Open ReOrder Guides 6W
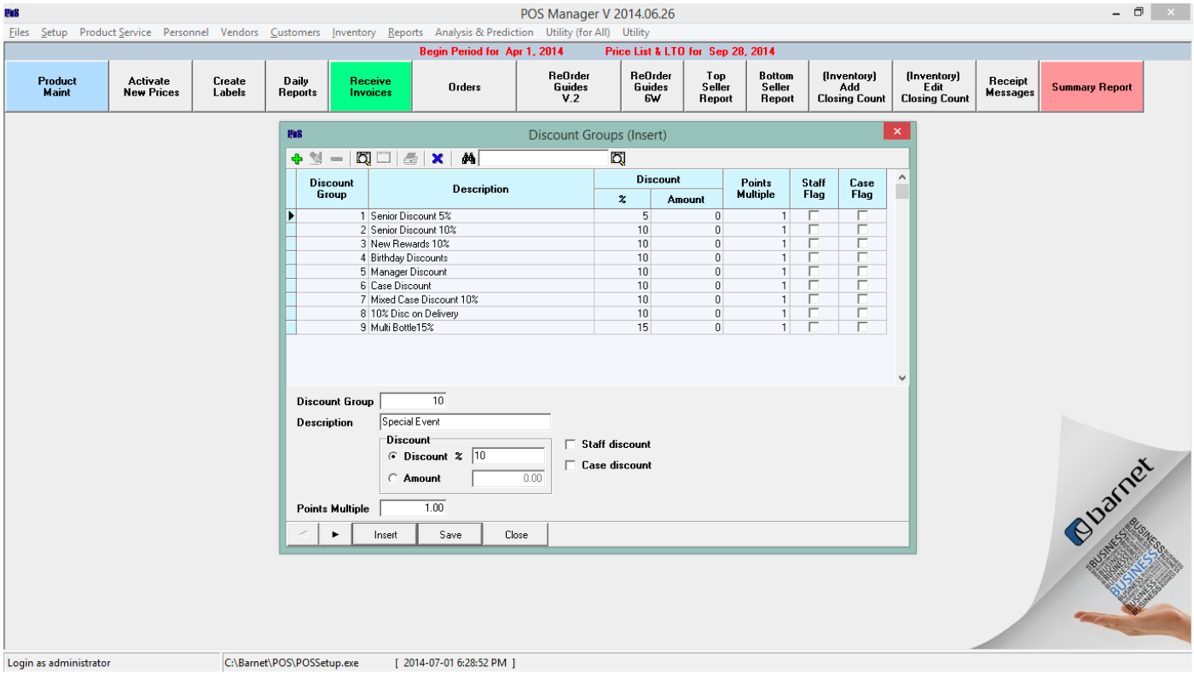 [652, 87]
